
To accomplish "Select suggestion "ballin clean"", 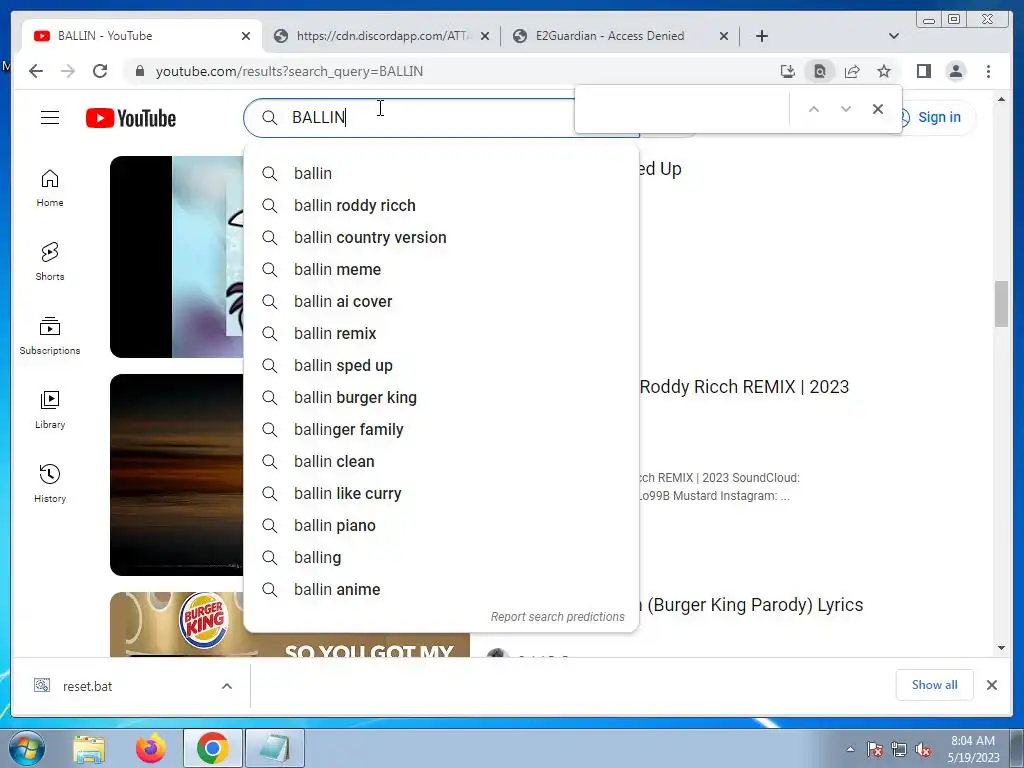I will (x=441, y=461).
